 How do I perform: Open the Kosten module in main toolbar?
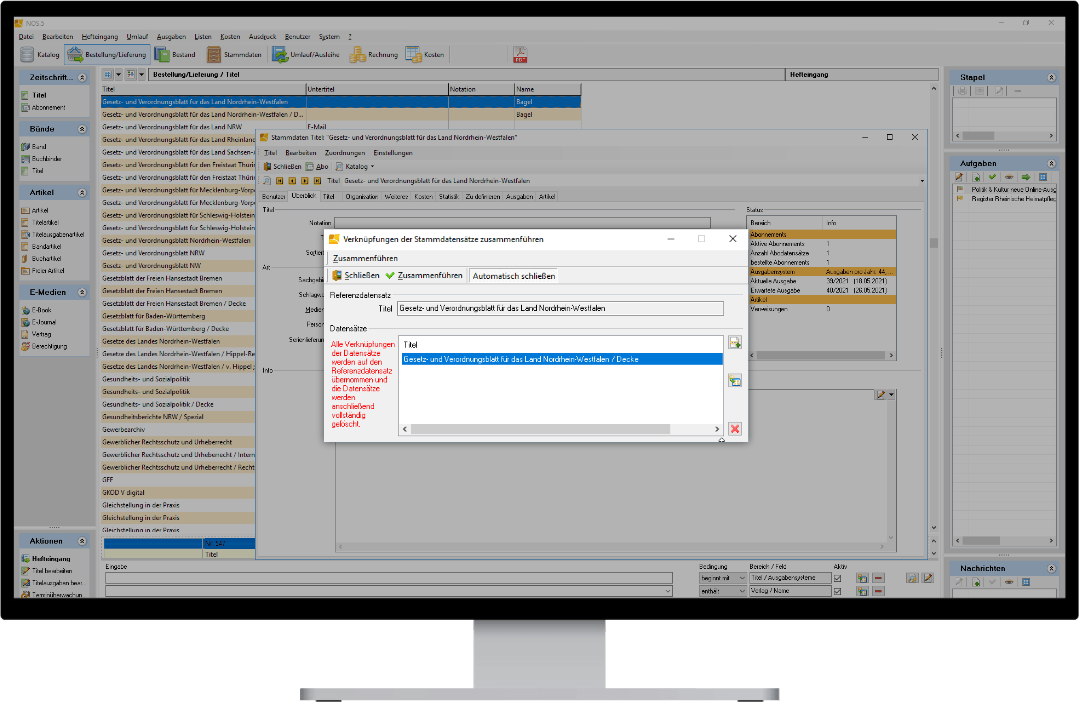click(425, 54)
